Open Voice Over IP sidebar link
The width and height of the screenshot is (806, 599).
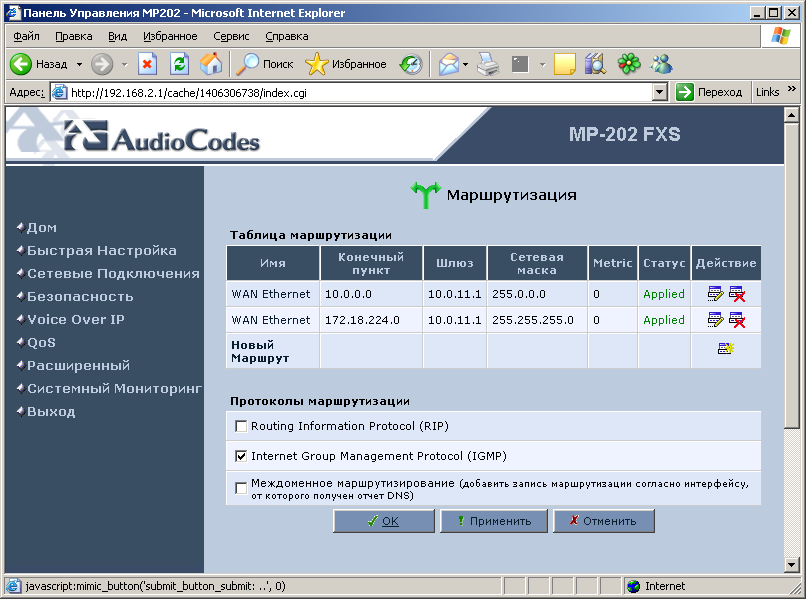point(76,319)
